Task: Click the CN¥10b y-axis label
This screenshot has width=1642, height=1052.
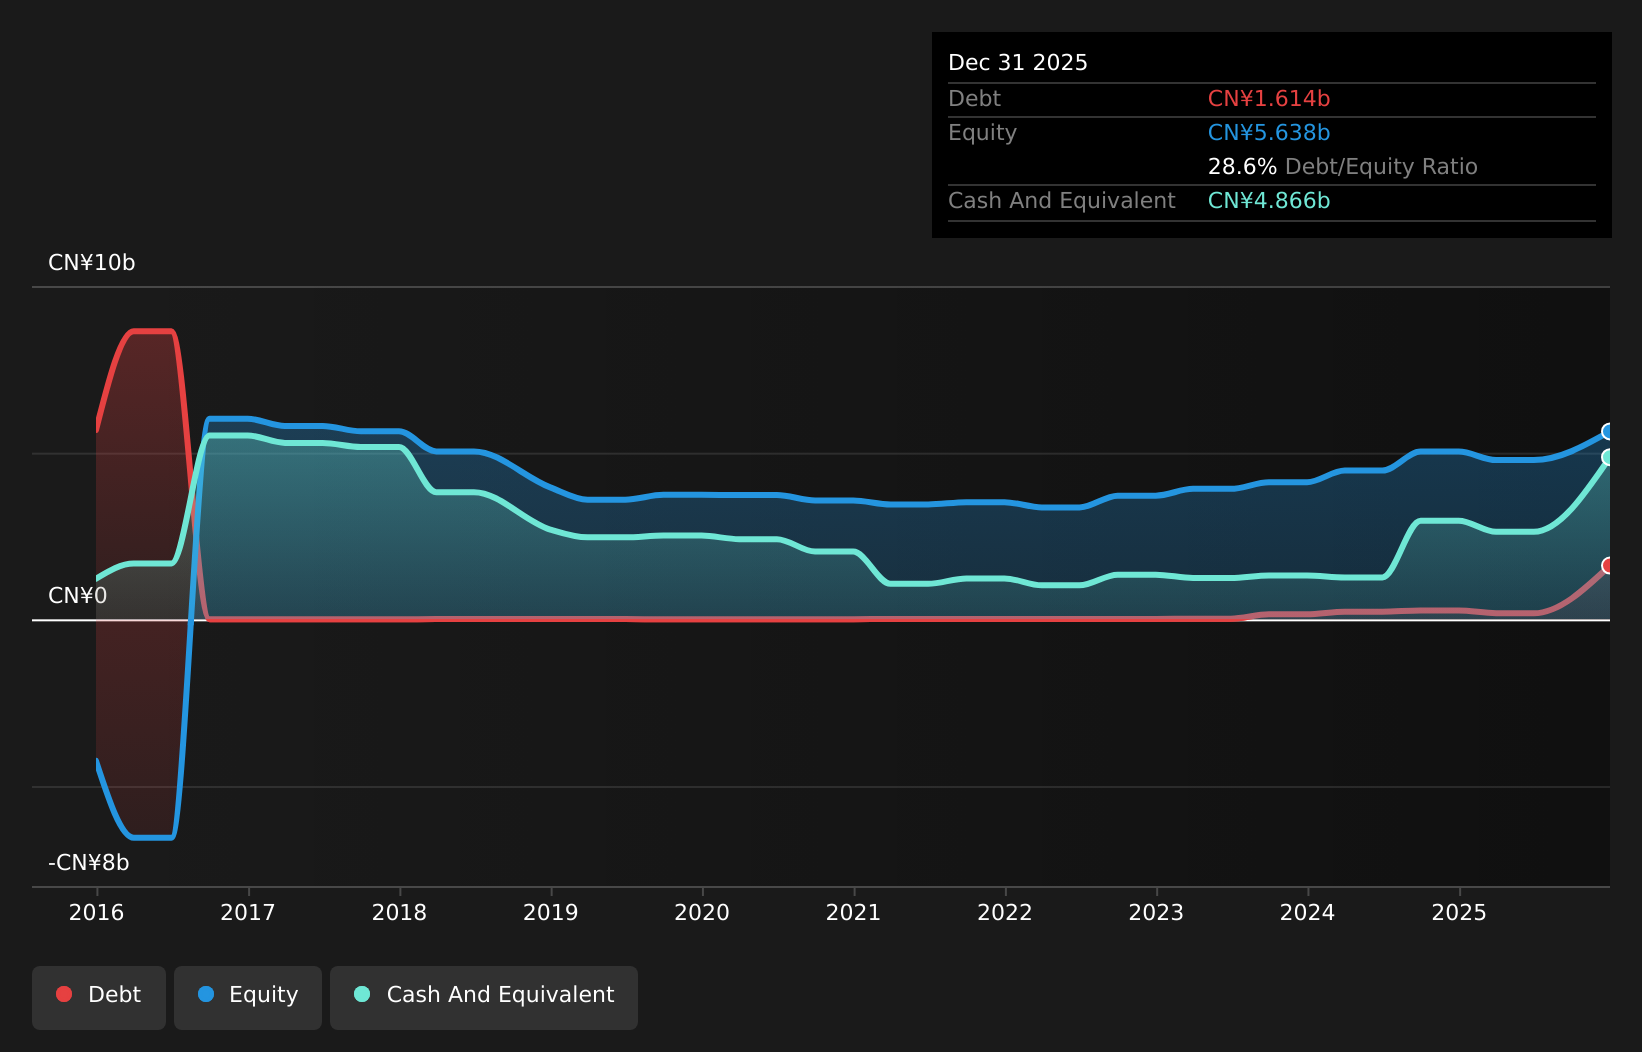Action: 92,263
